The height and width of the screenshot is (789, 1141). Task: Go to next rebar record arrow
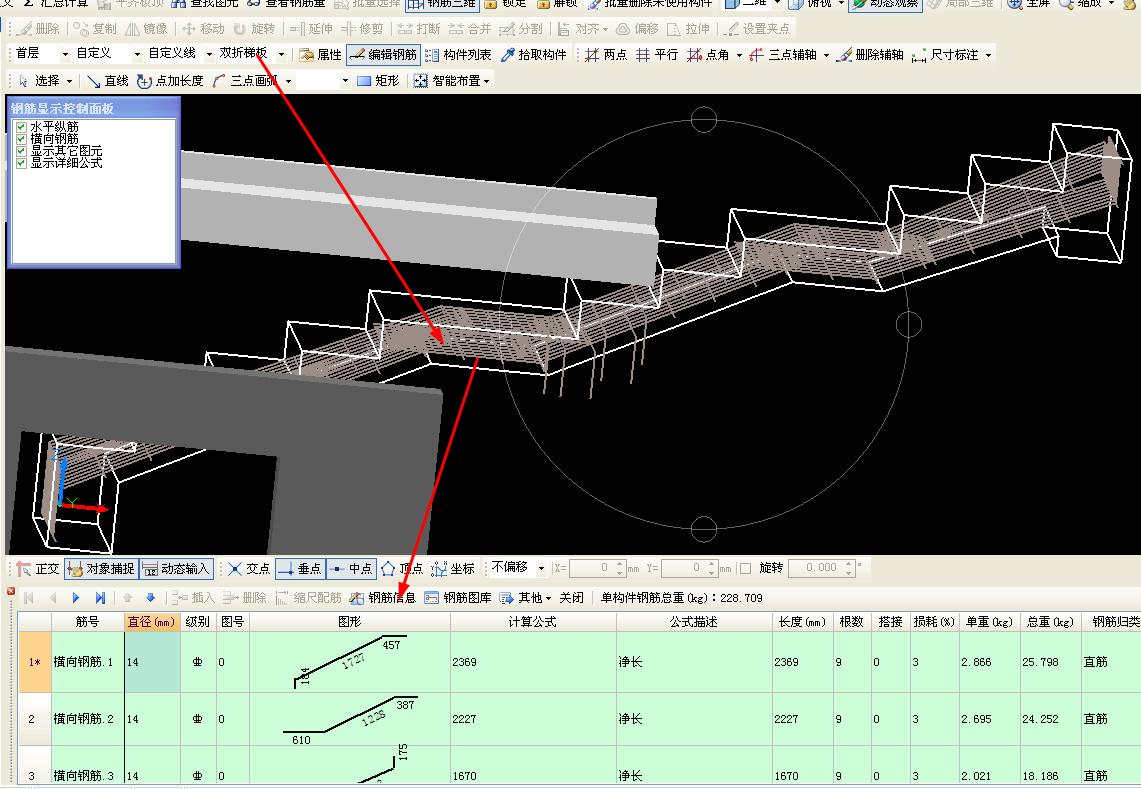[76, 598]
